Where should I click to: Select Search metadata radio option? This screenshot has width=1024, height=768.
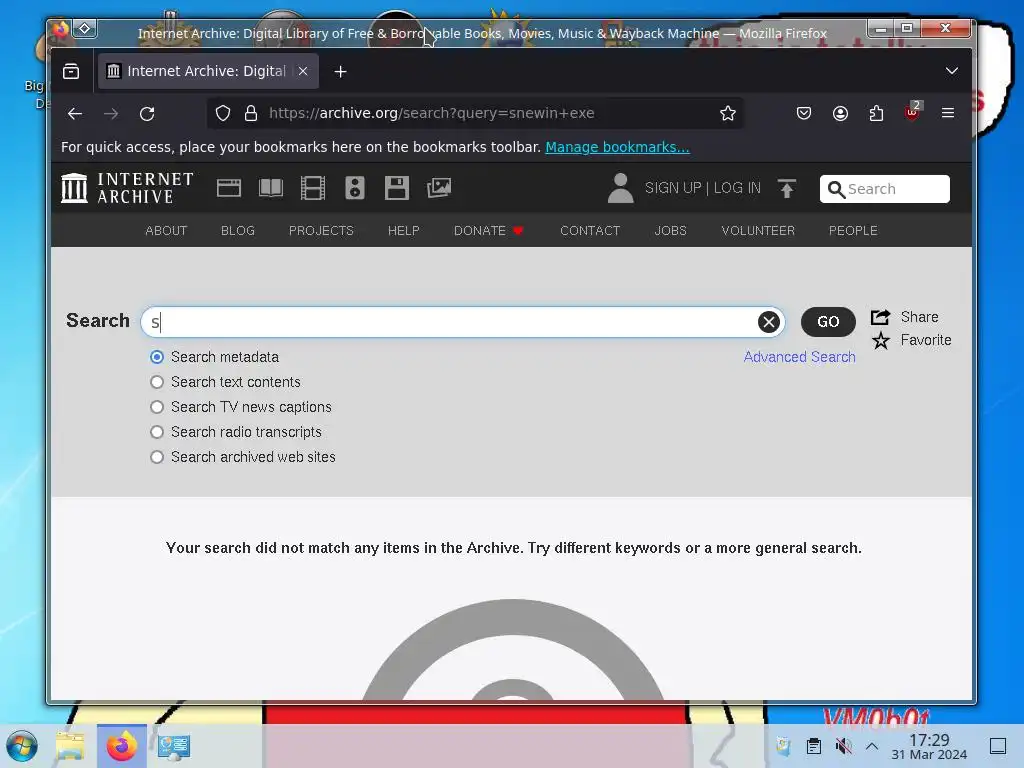point(157,357)
